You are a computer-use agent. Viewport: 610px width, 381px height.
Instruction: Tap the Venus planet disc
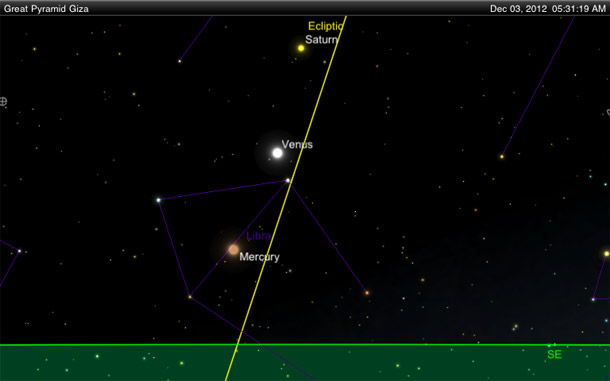pyautogui.click(x=277, y=153)
